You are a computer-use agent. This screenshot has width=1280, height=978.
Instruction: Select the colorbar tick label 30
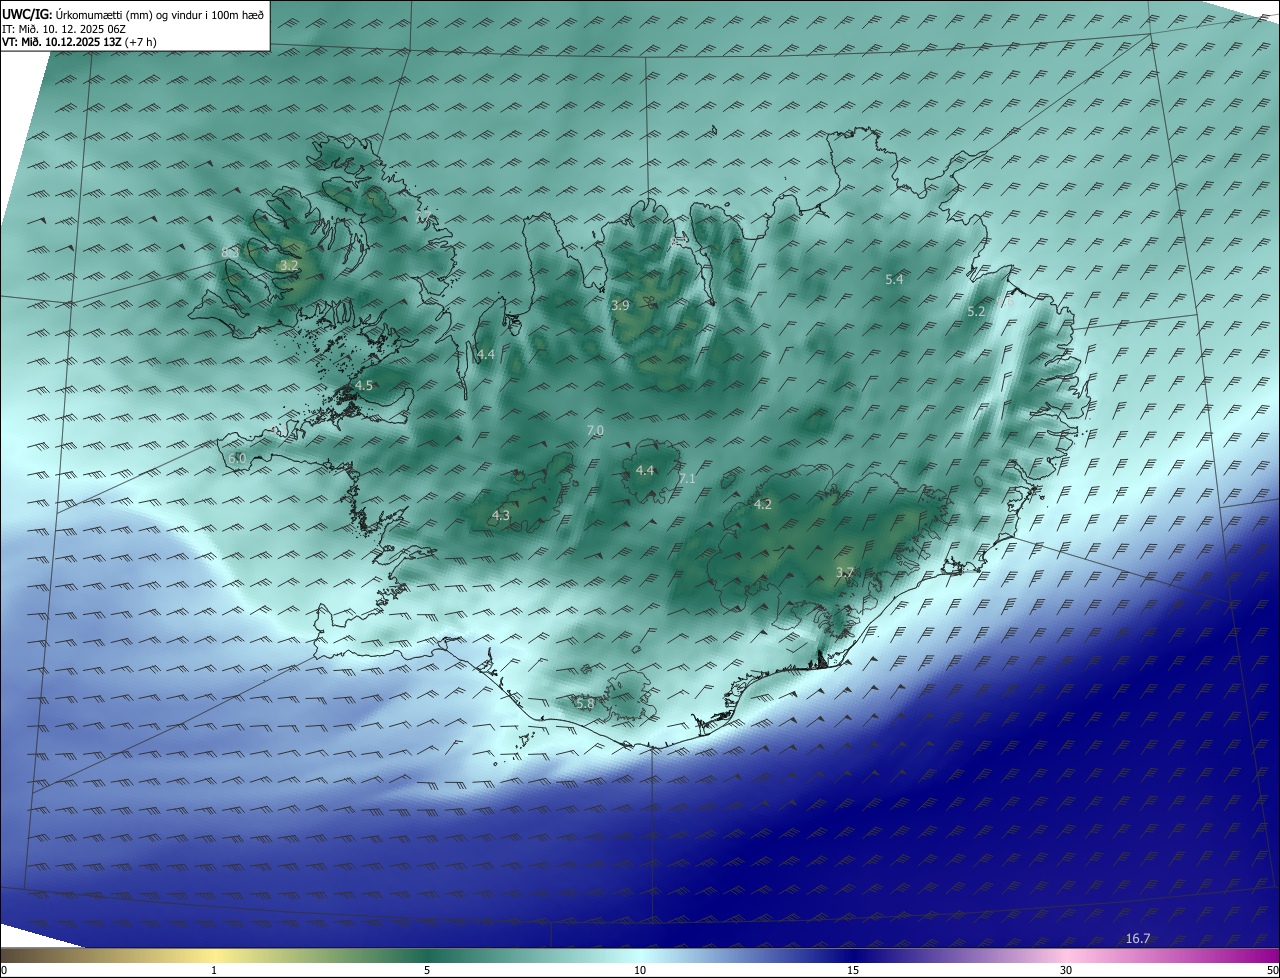1066,970
